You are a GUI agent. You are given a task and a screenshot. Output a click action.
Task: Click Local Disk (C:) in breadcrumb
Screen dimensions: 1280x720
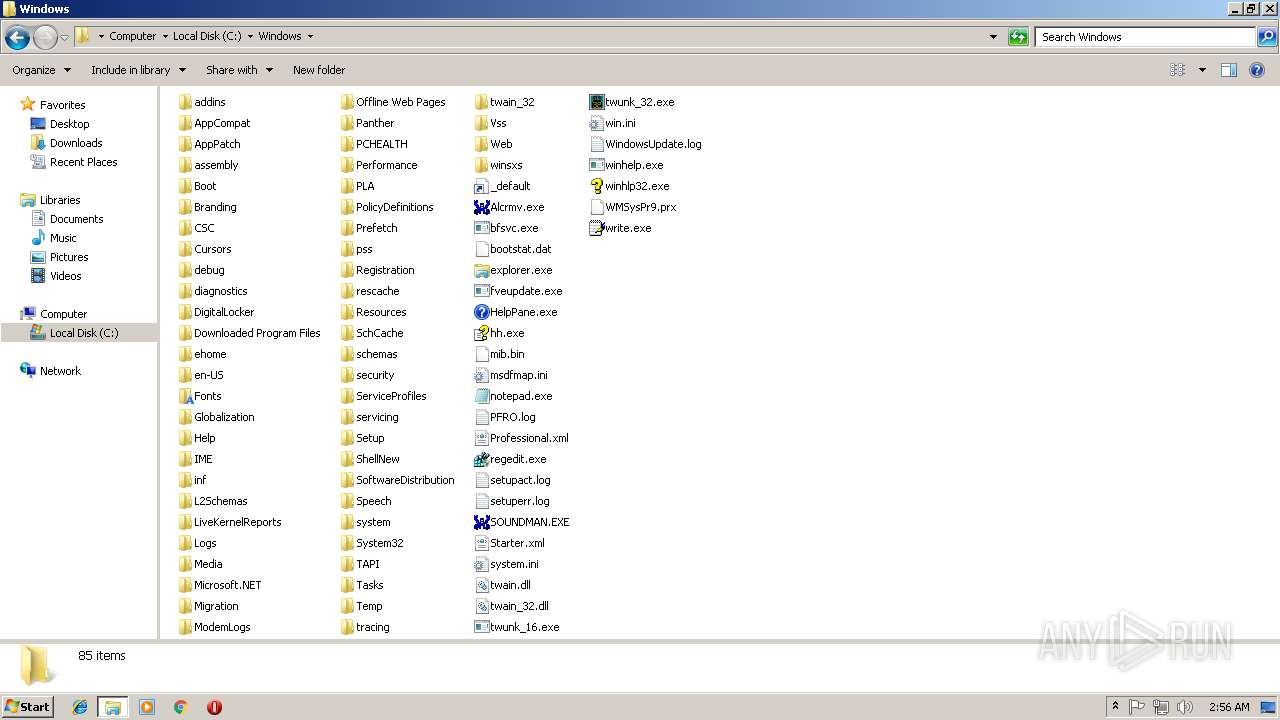point(207,36)
